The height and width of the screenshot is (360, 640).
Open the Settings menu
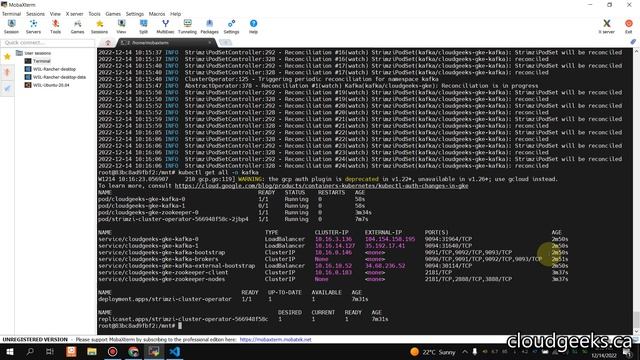(135, 14)
